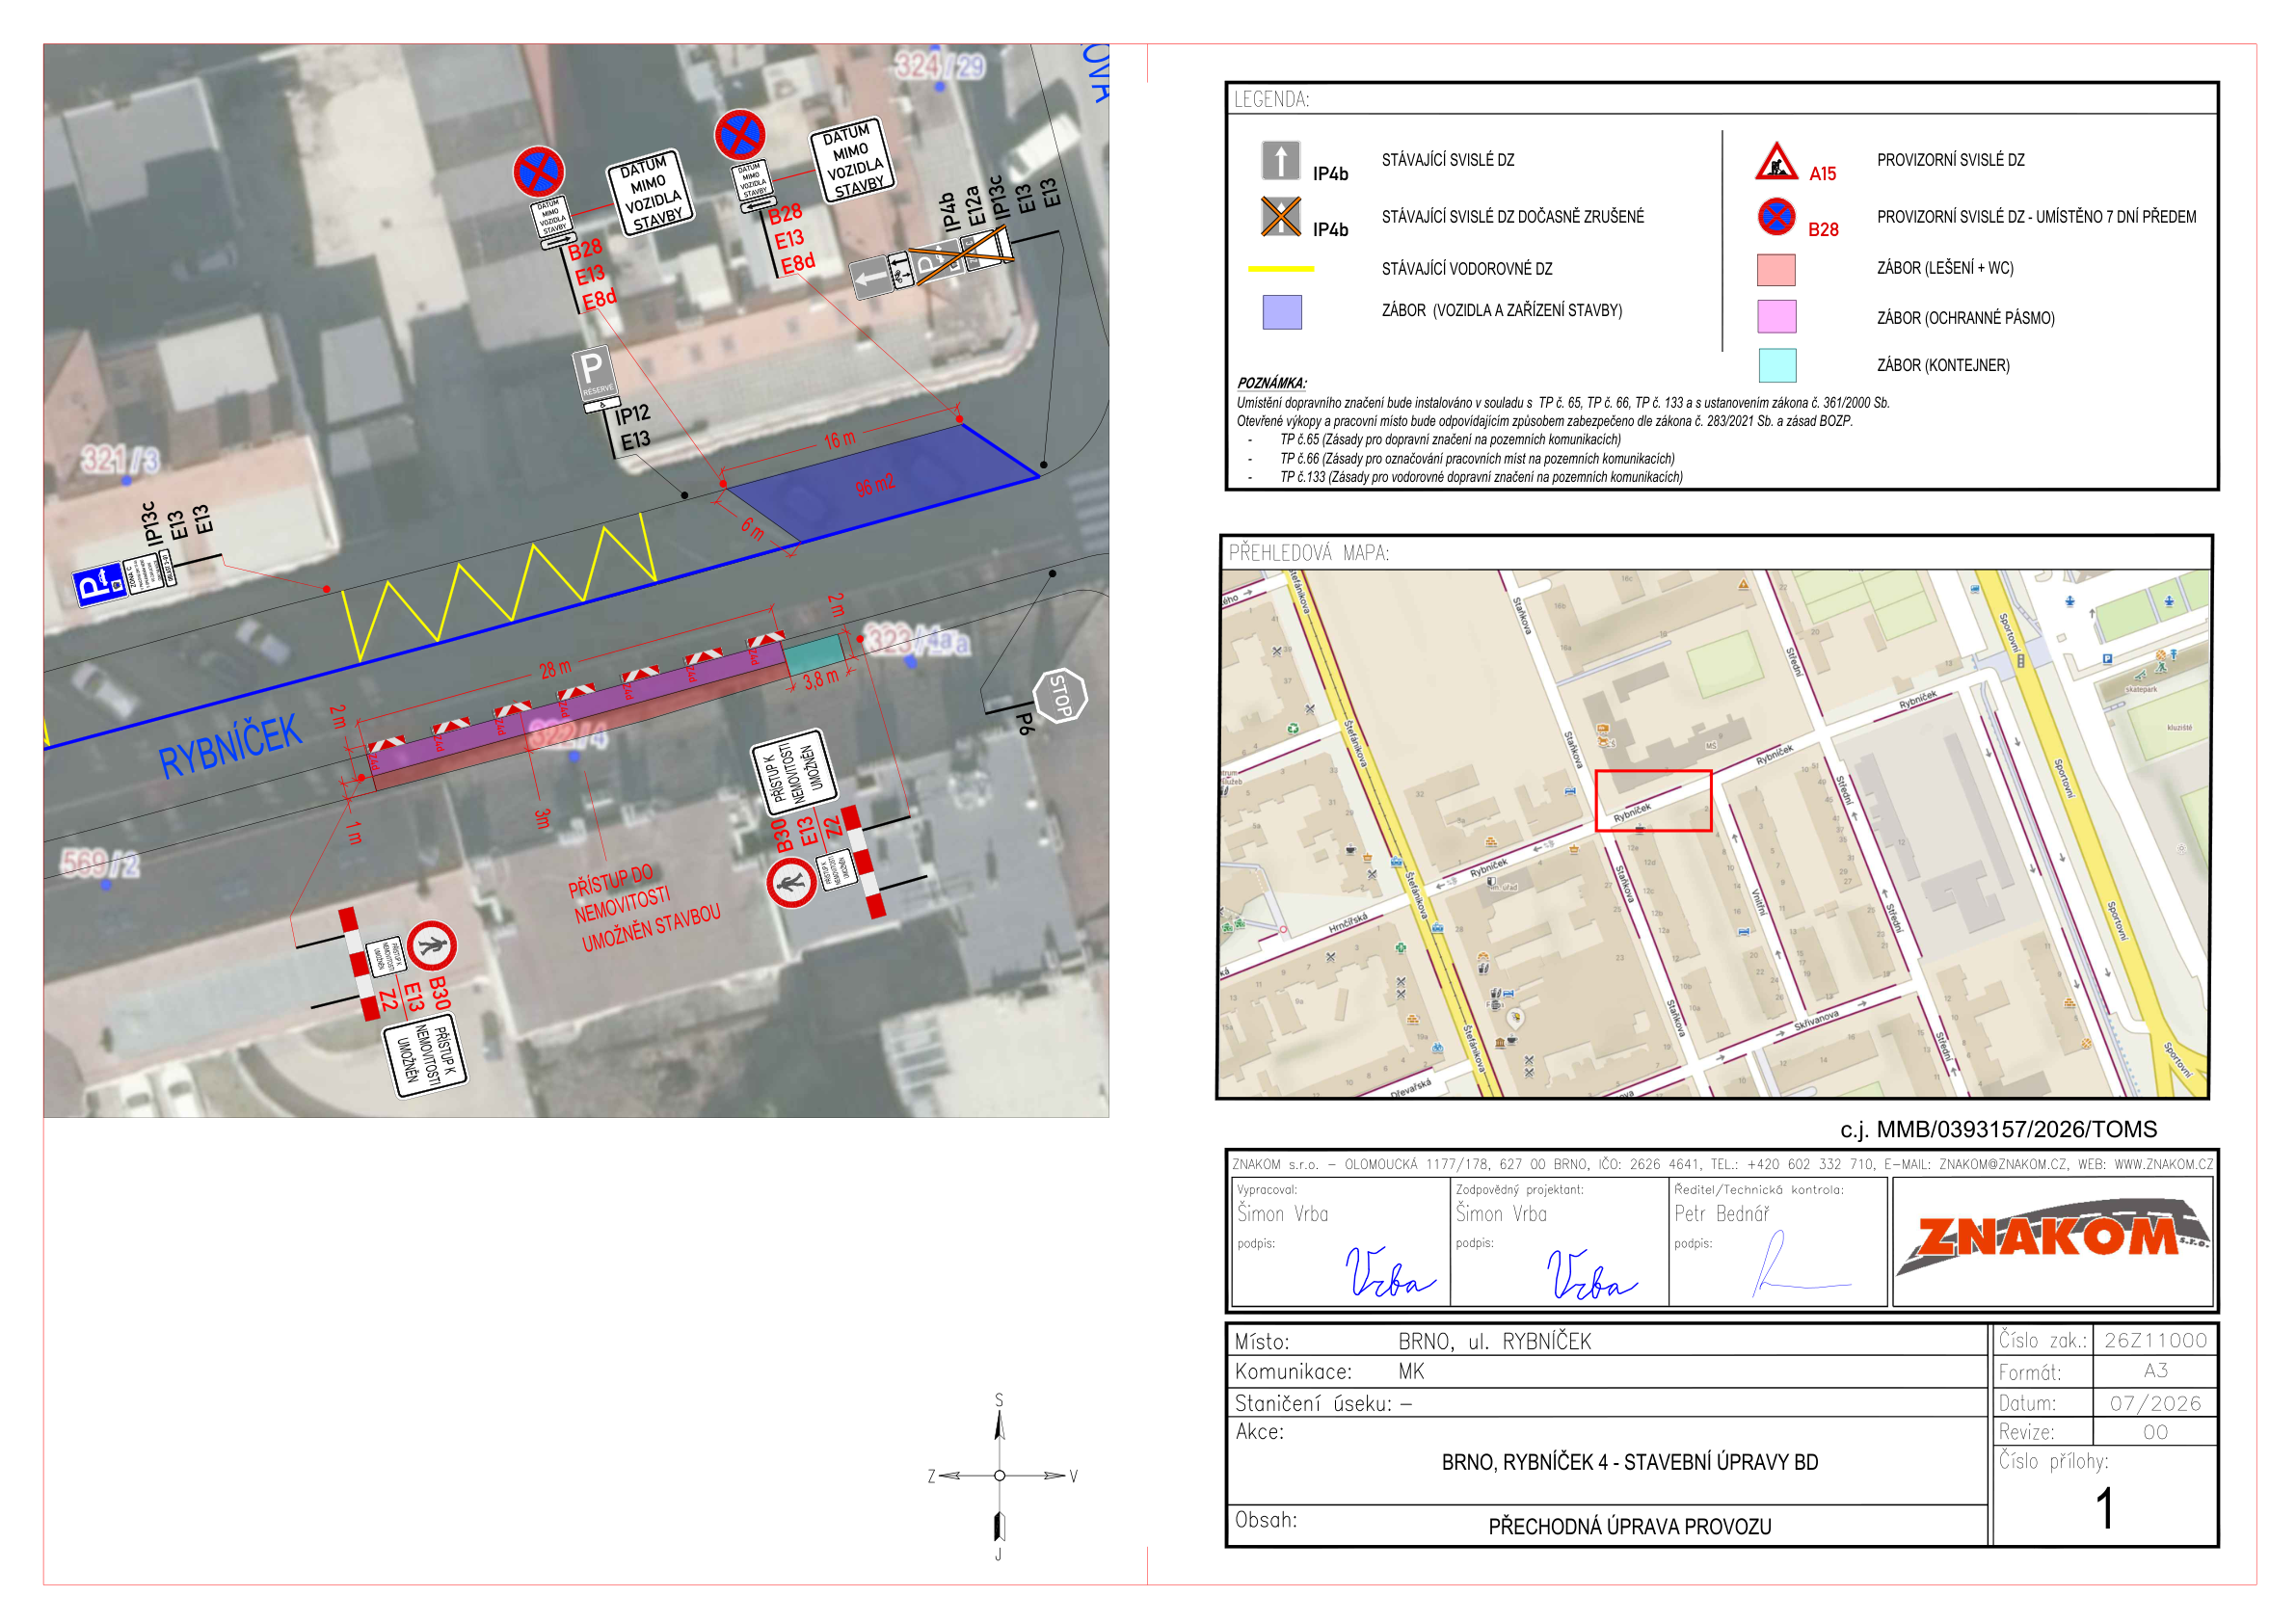Click 'BRNO, ul. RYBNÍČEK' in Místo row
Image resolution: width=2296 pixels, height=1623 pixels.
click(x=1494, y=1341)
